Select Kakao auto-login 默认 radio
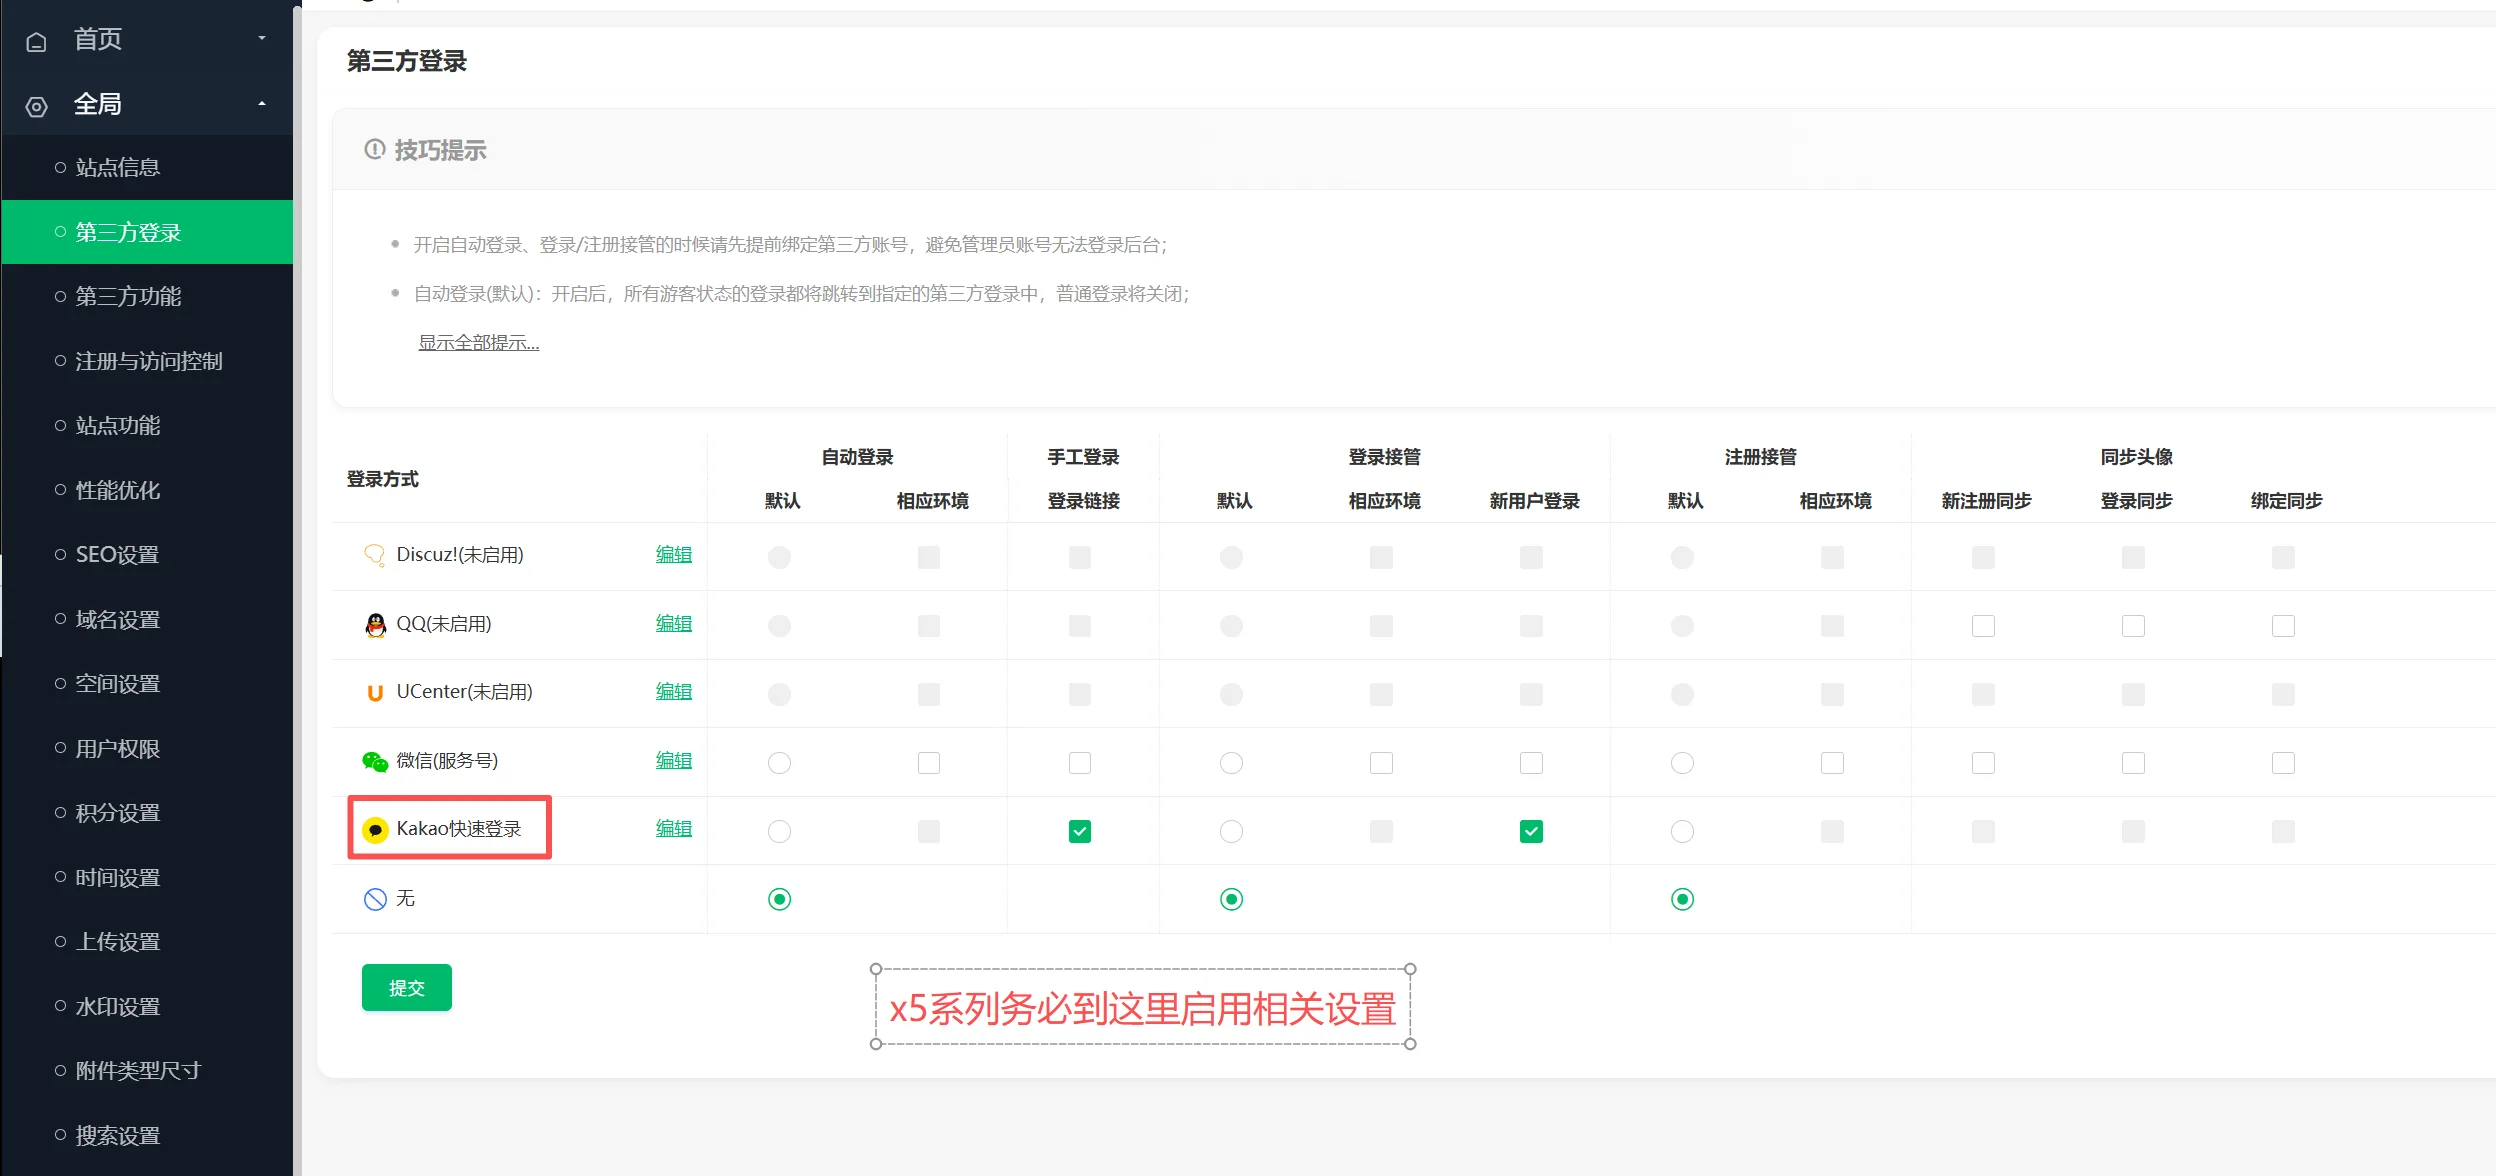Screen dimensions: 2496x1176 (x=779, y=831)
